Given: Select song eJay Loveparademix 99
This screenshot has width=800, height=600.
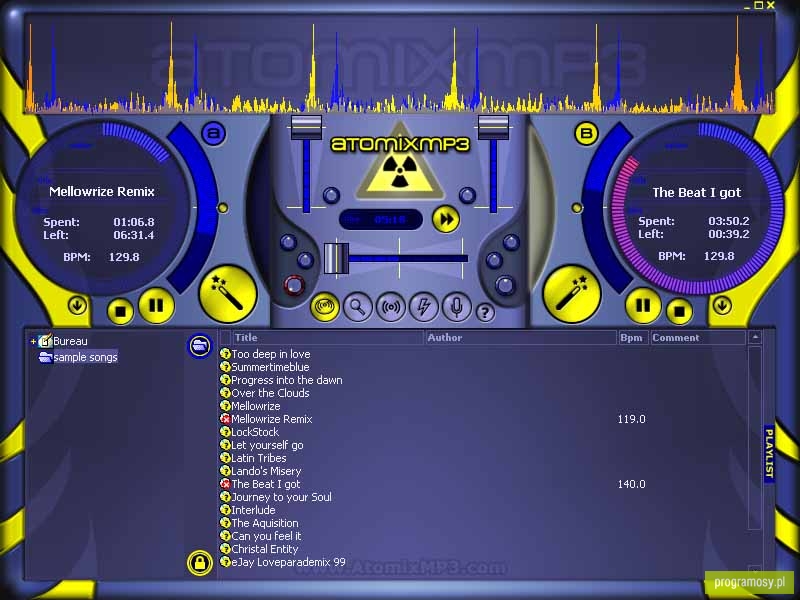Looking at the screenshot, I should (x=288, y=562).
